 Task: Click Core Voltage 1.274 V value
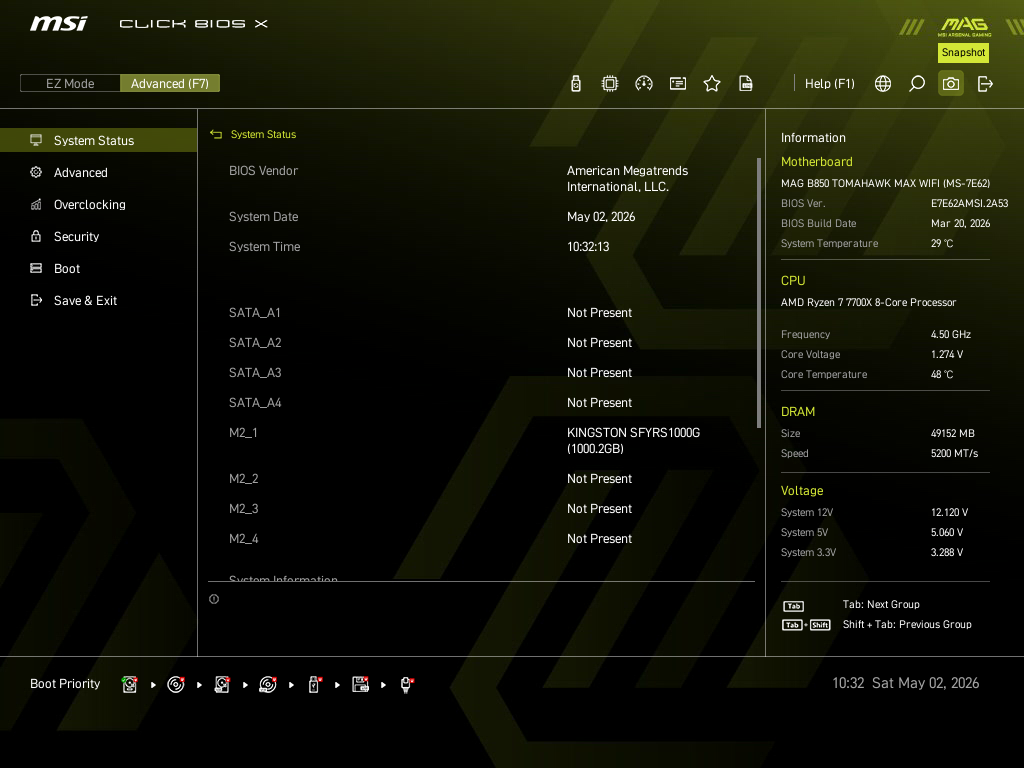(x=946, y=355)
